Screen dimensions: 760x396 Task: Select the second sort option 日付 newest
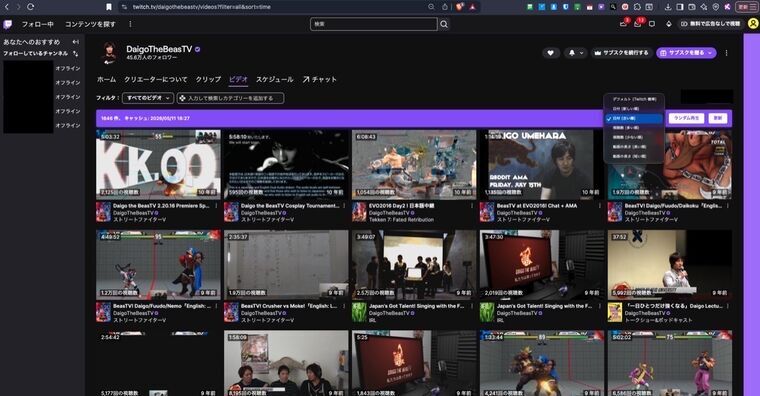[x=634, y=109]
